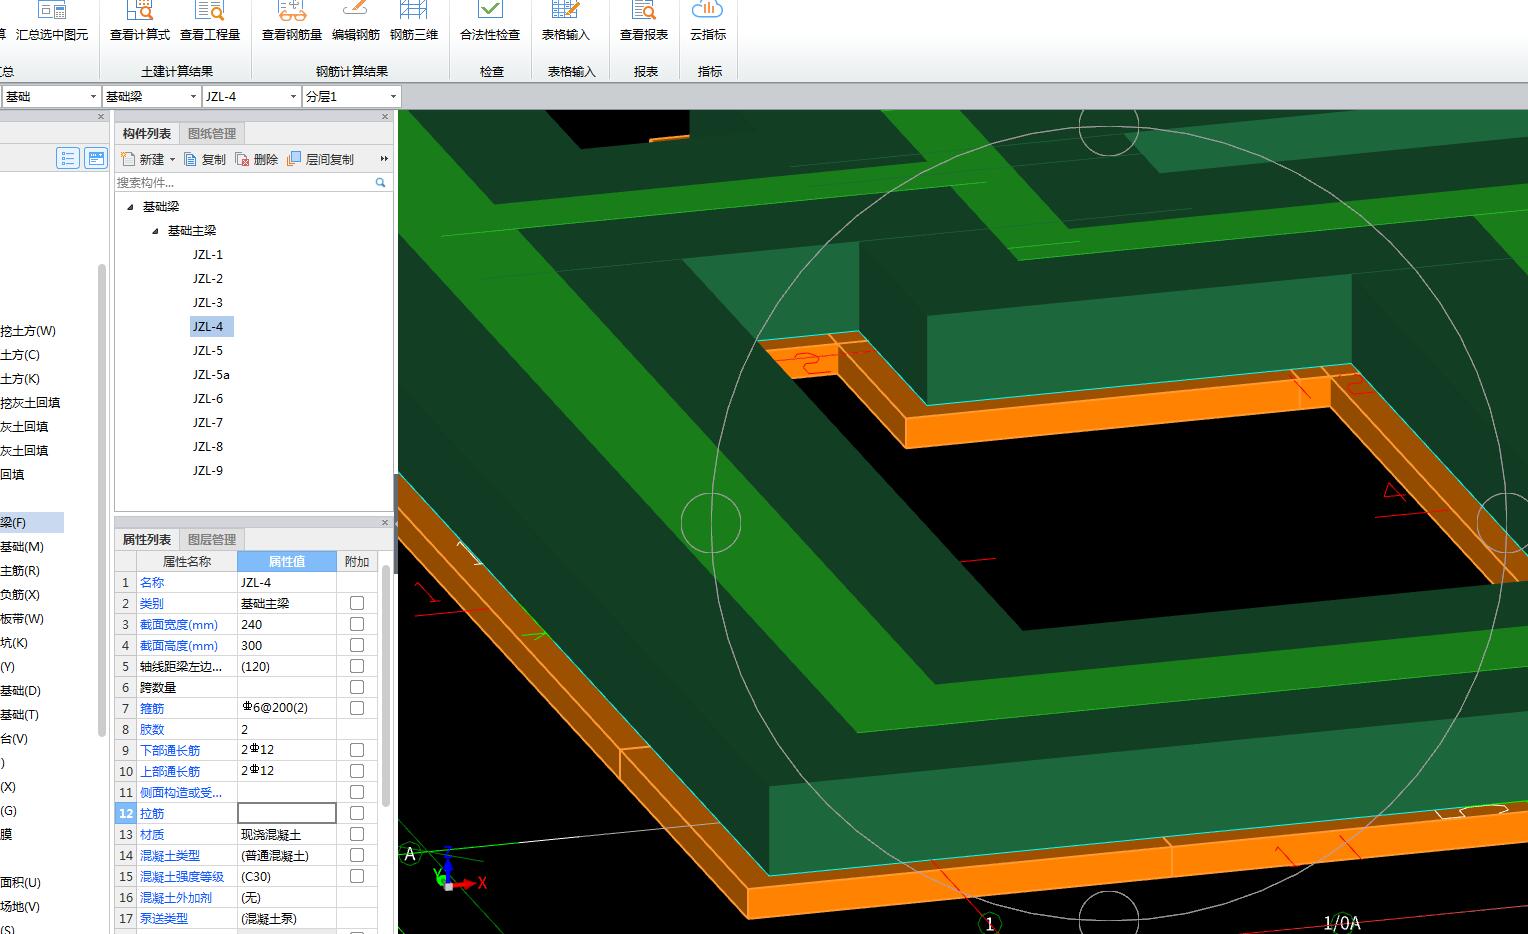The height and width of the screenshot is (934, 1528).
Task: Toggle 附加 checkbox for 跨数量 row
Action: coord(357,687)
